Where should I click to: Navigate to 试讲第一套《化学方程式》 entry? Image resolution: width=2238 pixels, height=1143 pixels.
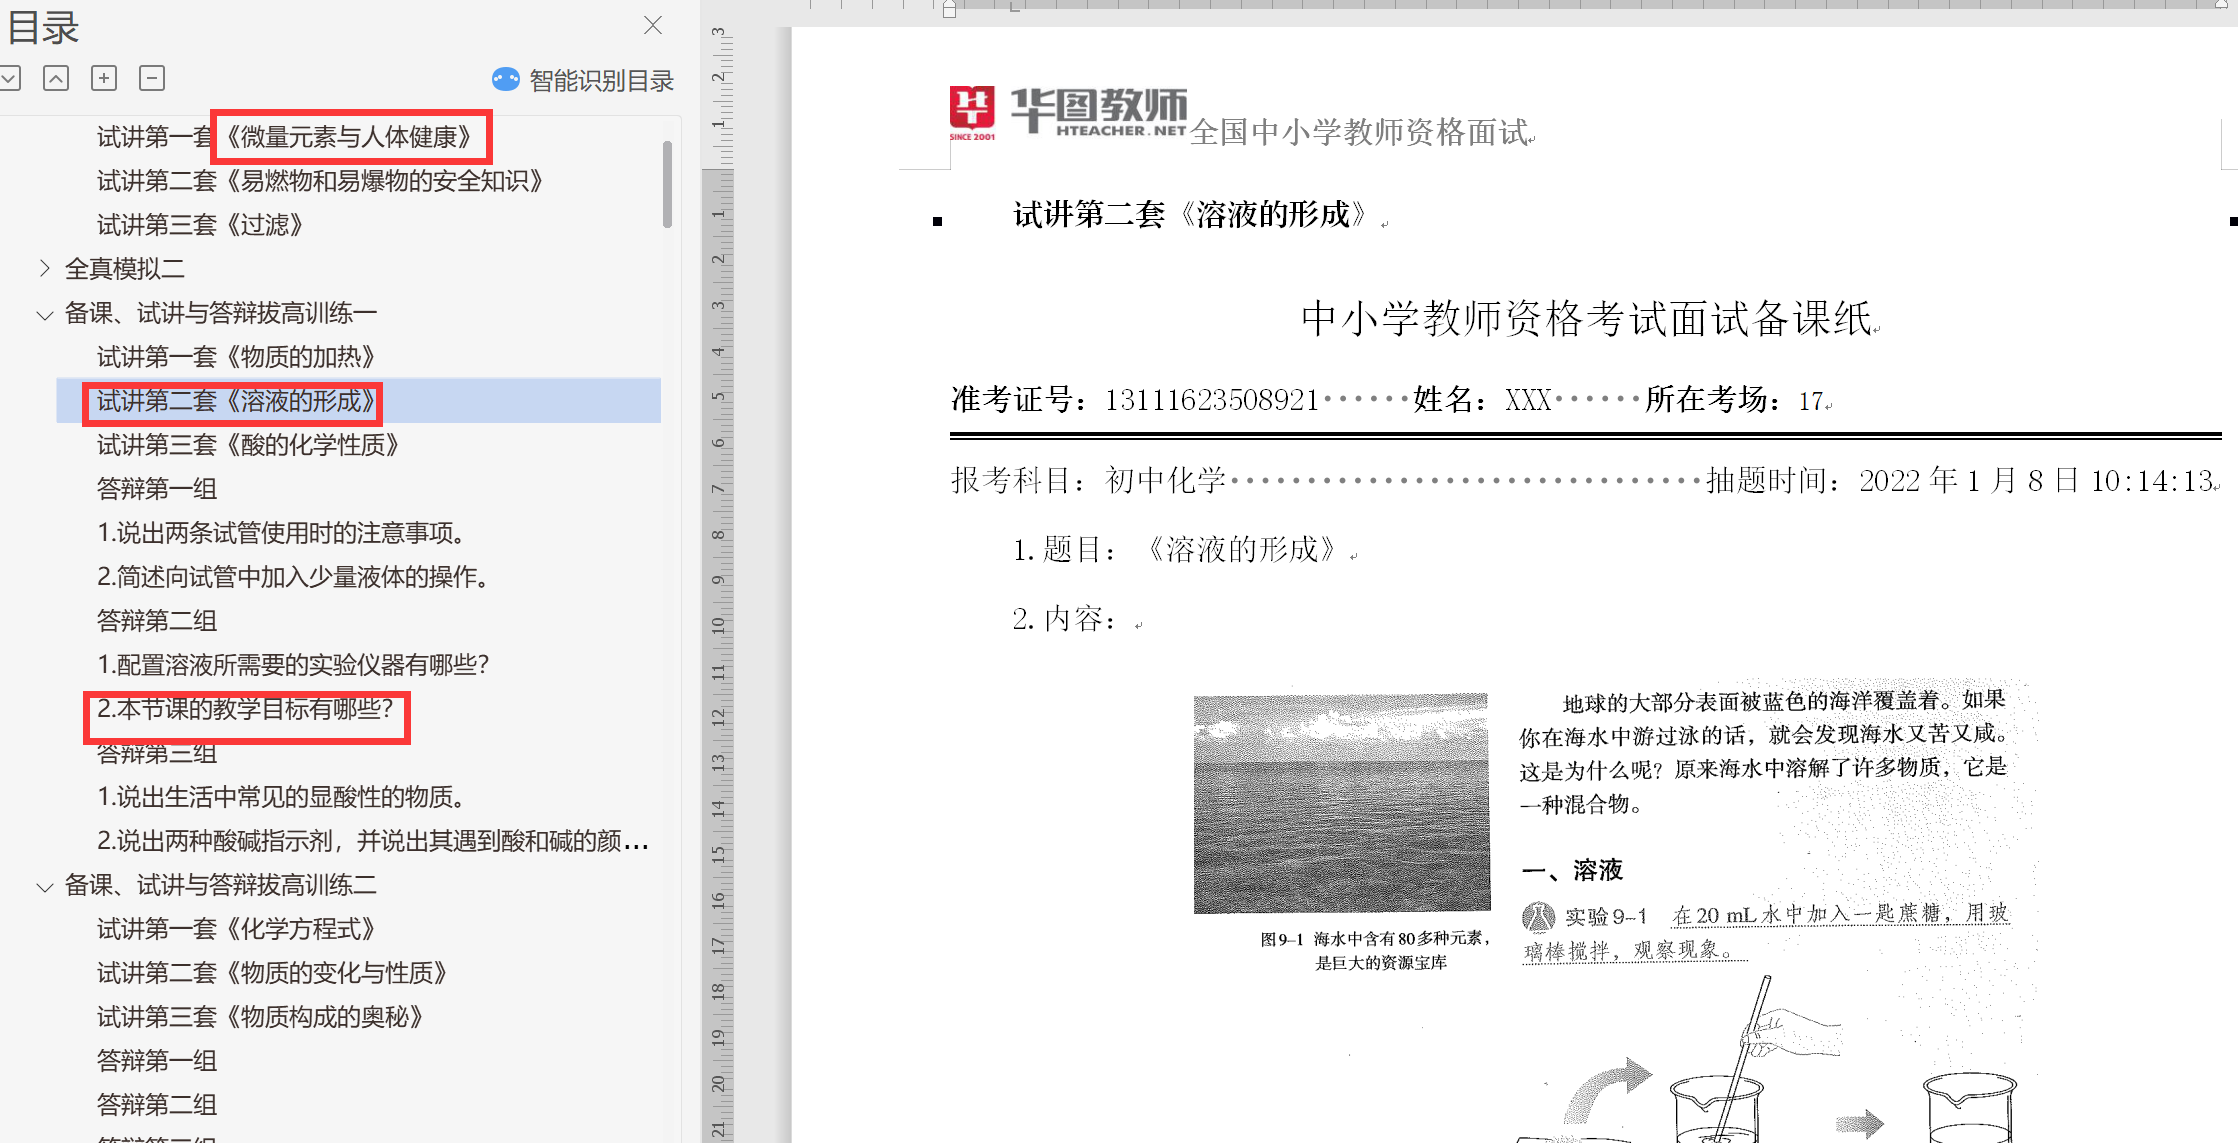coord(236,929)
